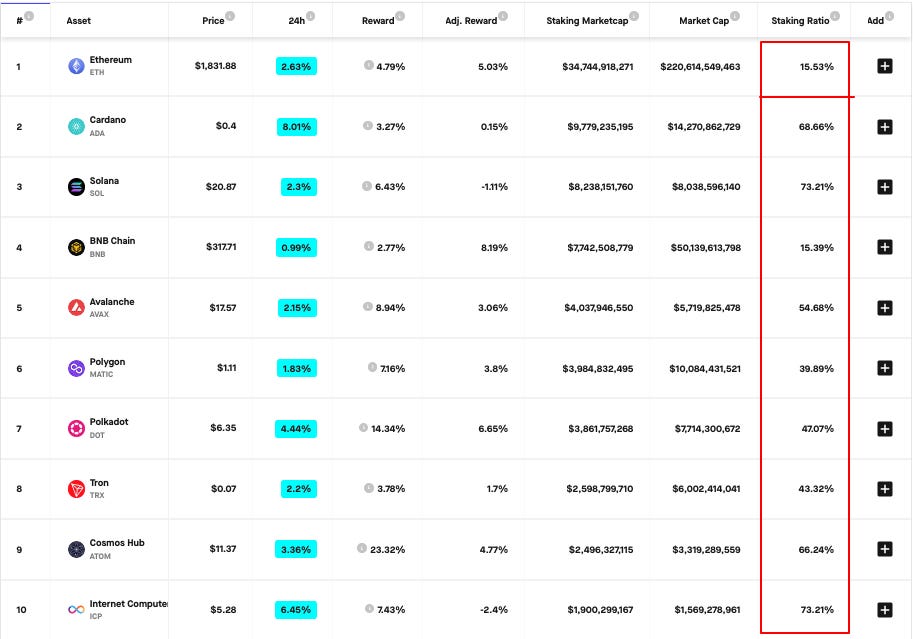The width and height of the screenshot is (913, 639).
Task: Select Polygon staking ratio 39.89%
Action: pos(816,369)
